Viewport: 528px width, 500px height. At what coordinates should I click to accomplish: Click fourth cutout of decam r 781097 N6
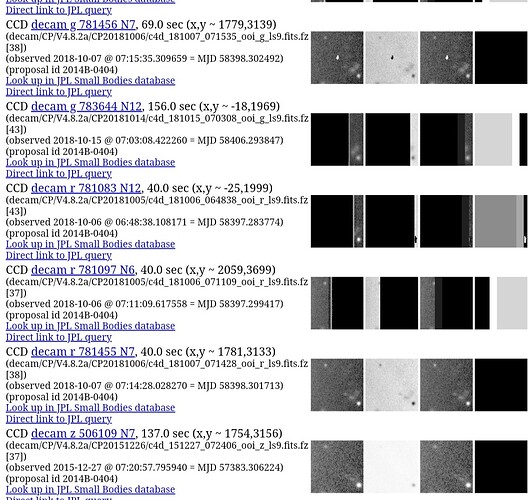501,303
